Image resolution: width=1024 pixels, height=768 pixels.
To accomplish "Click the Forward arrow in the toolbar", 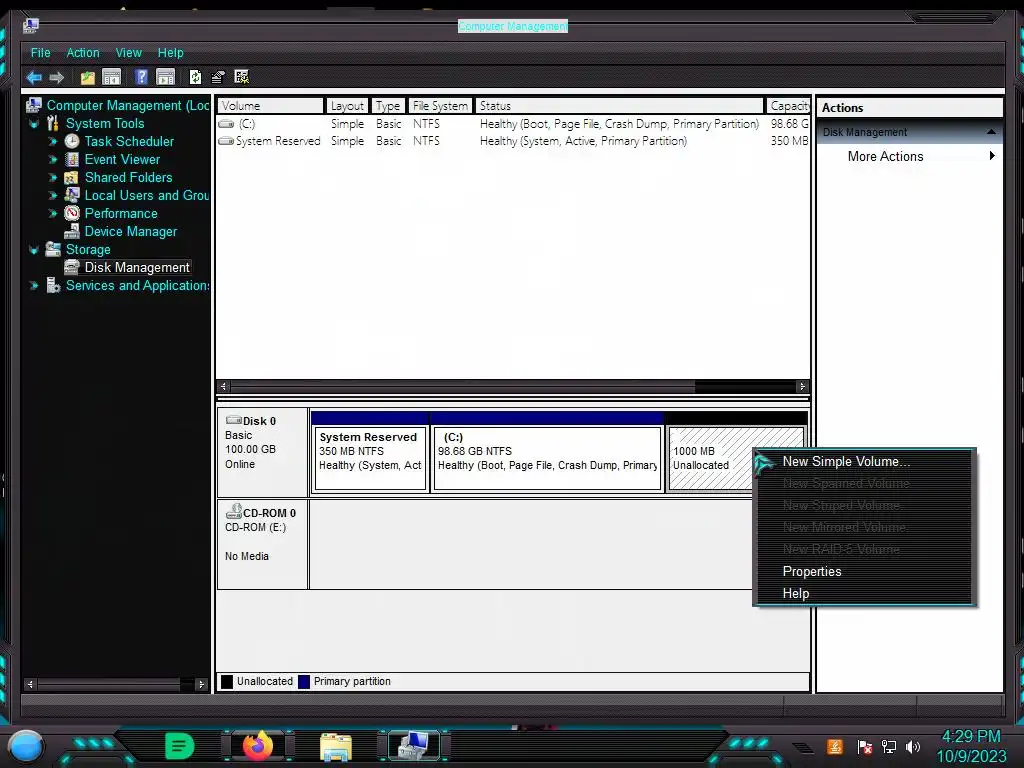I will pyautogui.click(x=57, y=78).
